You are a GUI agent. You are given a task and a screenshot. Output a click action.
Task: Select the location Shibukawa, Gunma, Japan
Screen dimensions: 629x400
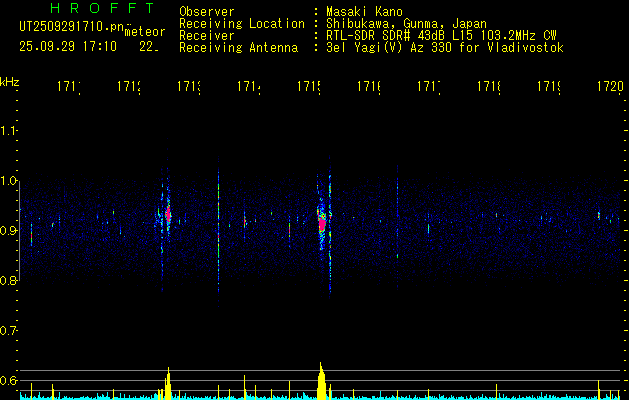(406, 24)
